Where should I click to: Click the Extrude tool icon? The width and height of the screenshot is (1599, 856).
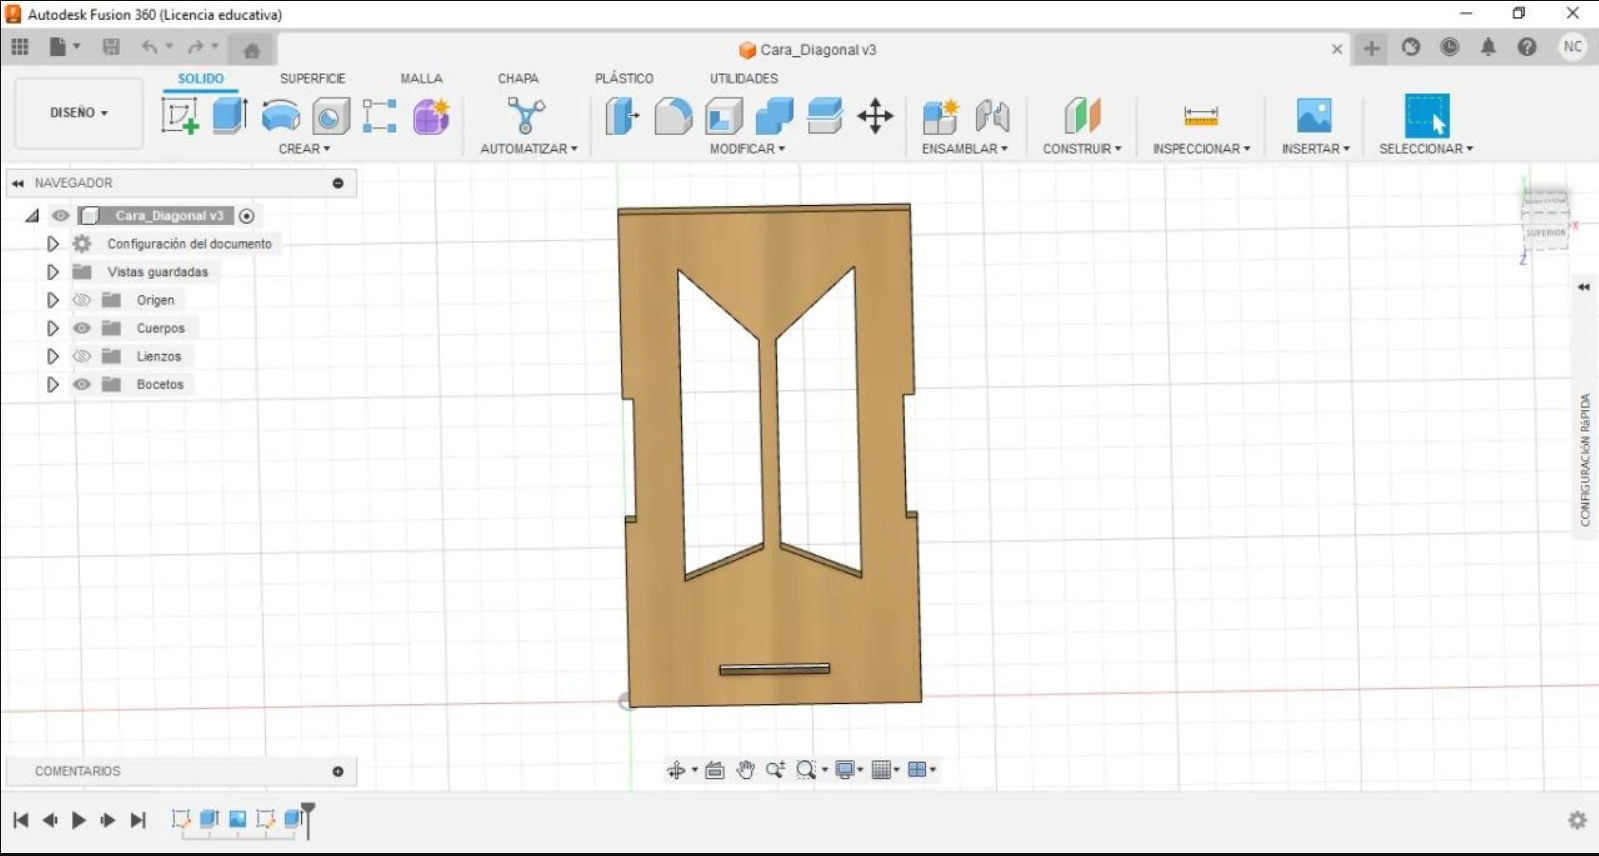click(x=230, y=116)
